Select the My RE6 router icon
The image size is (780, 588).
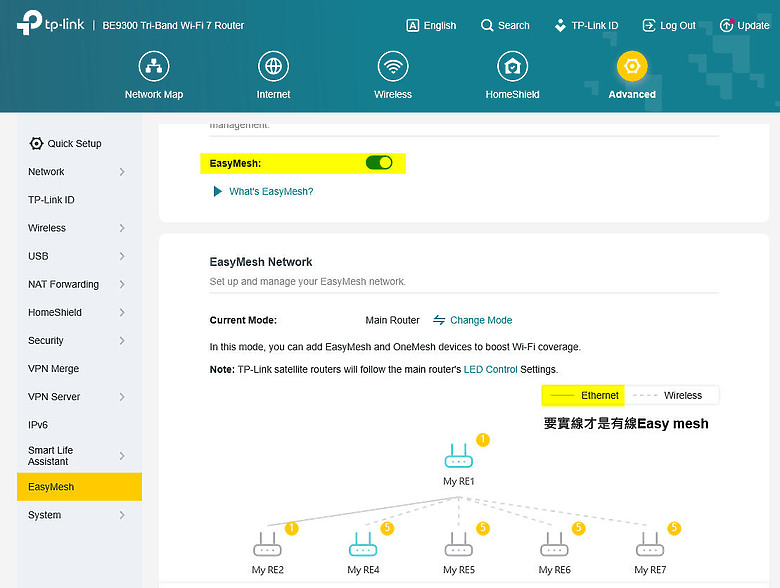(554, 544)
